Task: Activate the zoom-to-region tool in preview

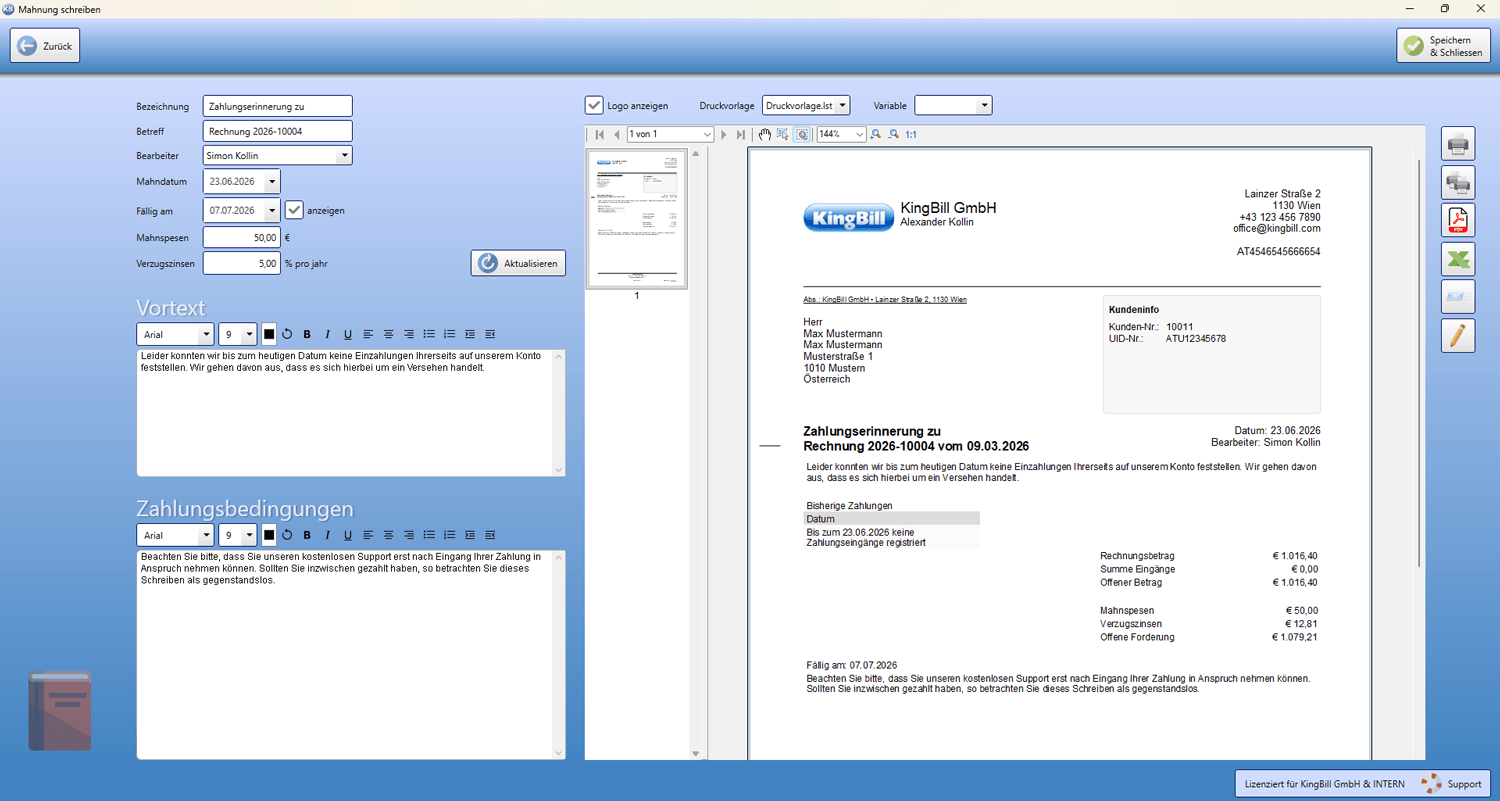Action: (802, 134)
